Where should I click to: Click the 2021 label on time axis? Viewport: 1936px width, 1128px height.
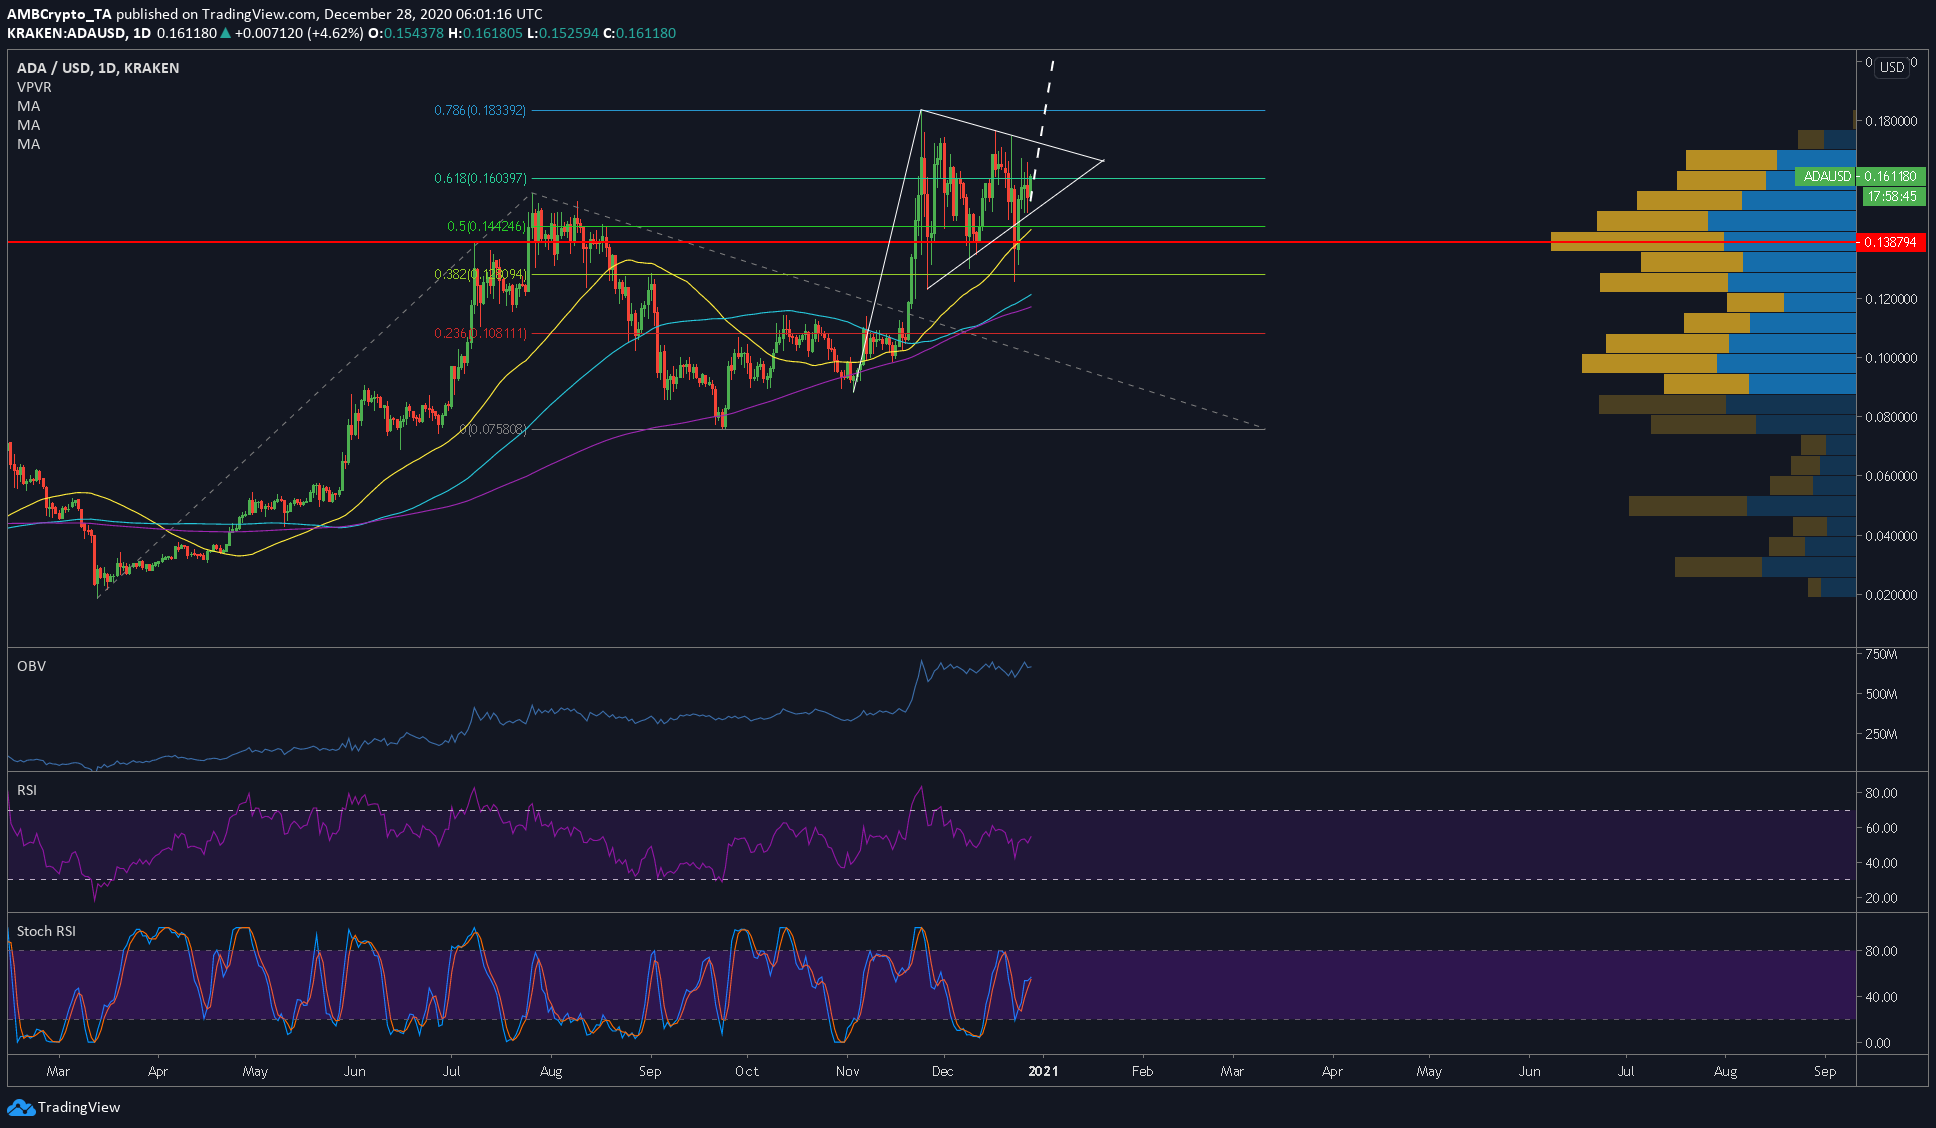1043,1071
